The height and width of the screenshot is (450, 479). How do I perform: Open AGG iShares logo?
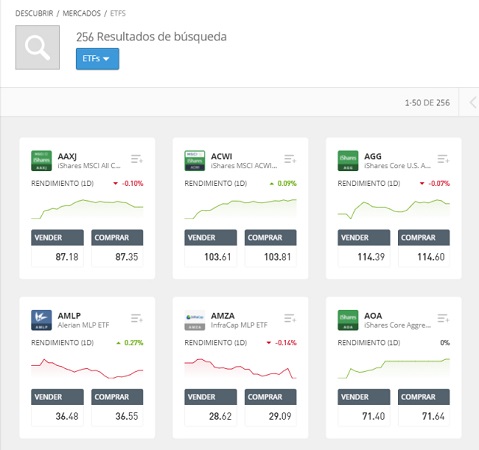click(x=348, y=161)
